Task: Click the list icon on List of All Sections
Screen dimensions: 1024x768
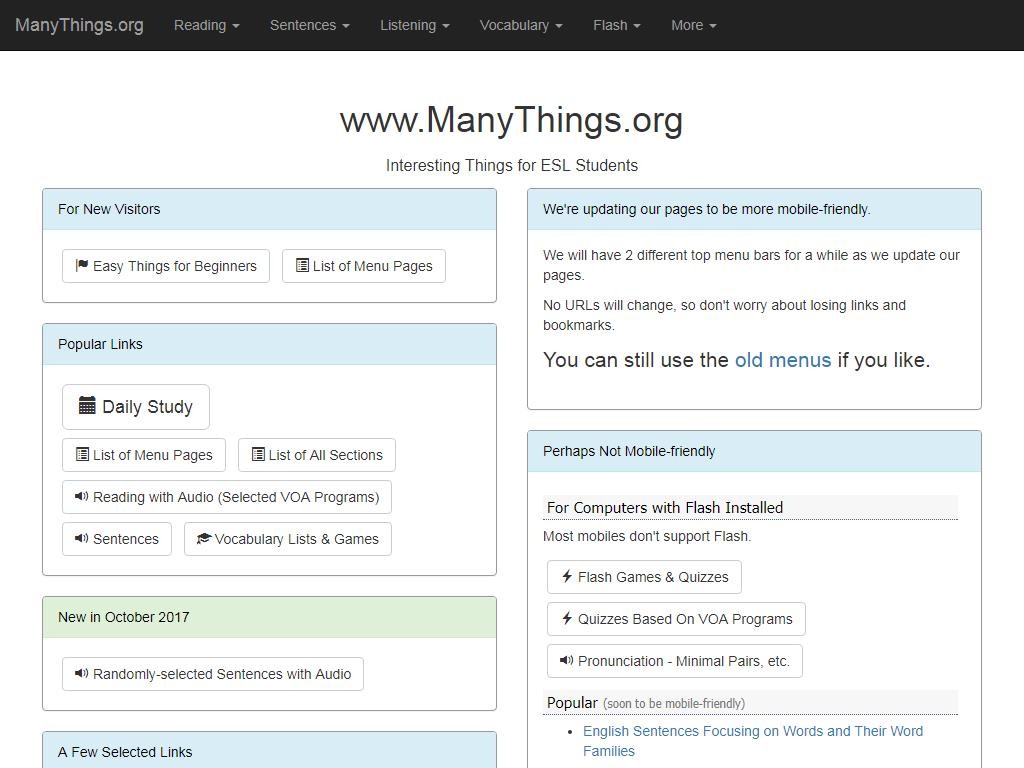Action: (x=258, y=454)
